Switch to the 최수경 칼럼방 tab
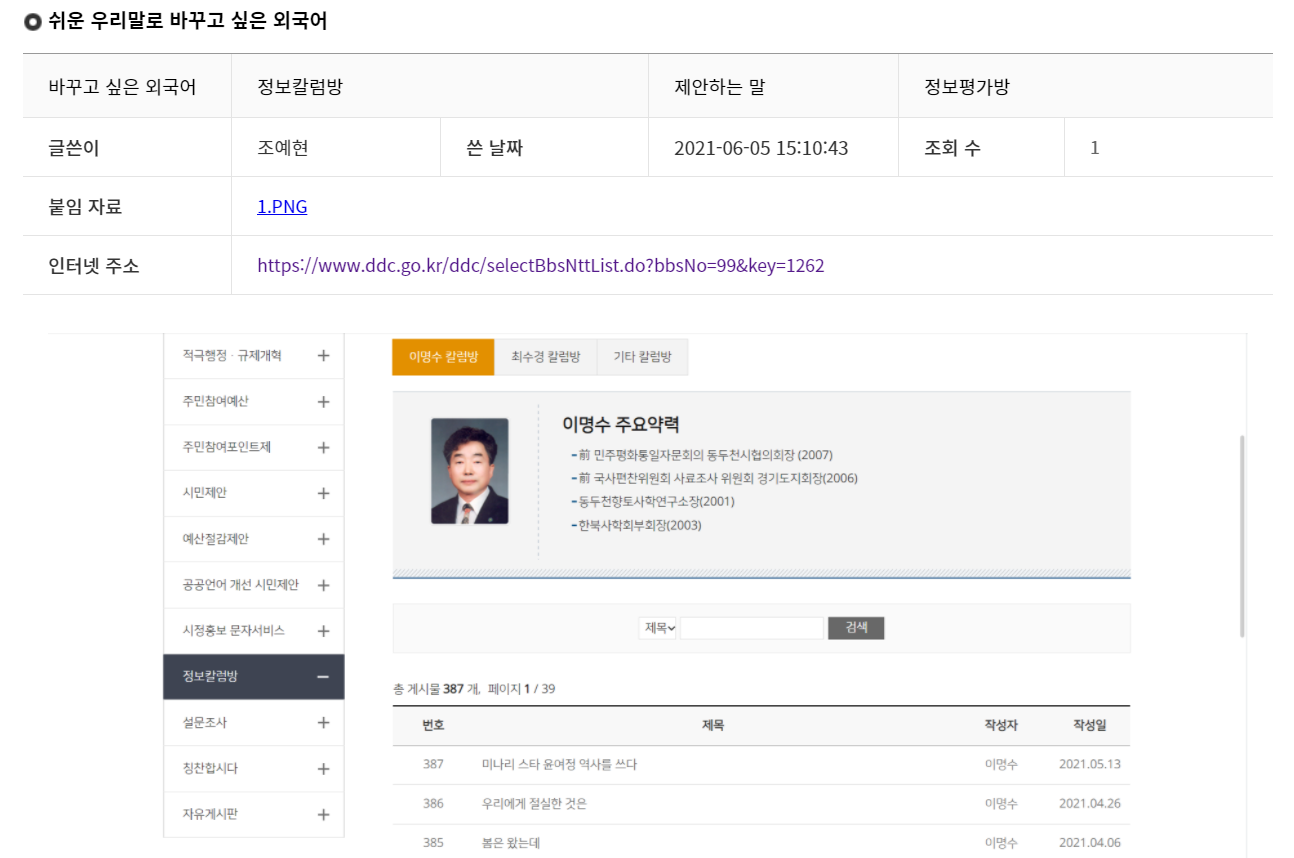 pyautogui.click(x=545, y=357)
